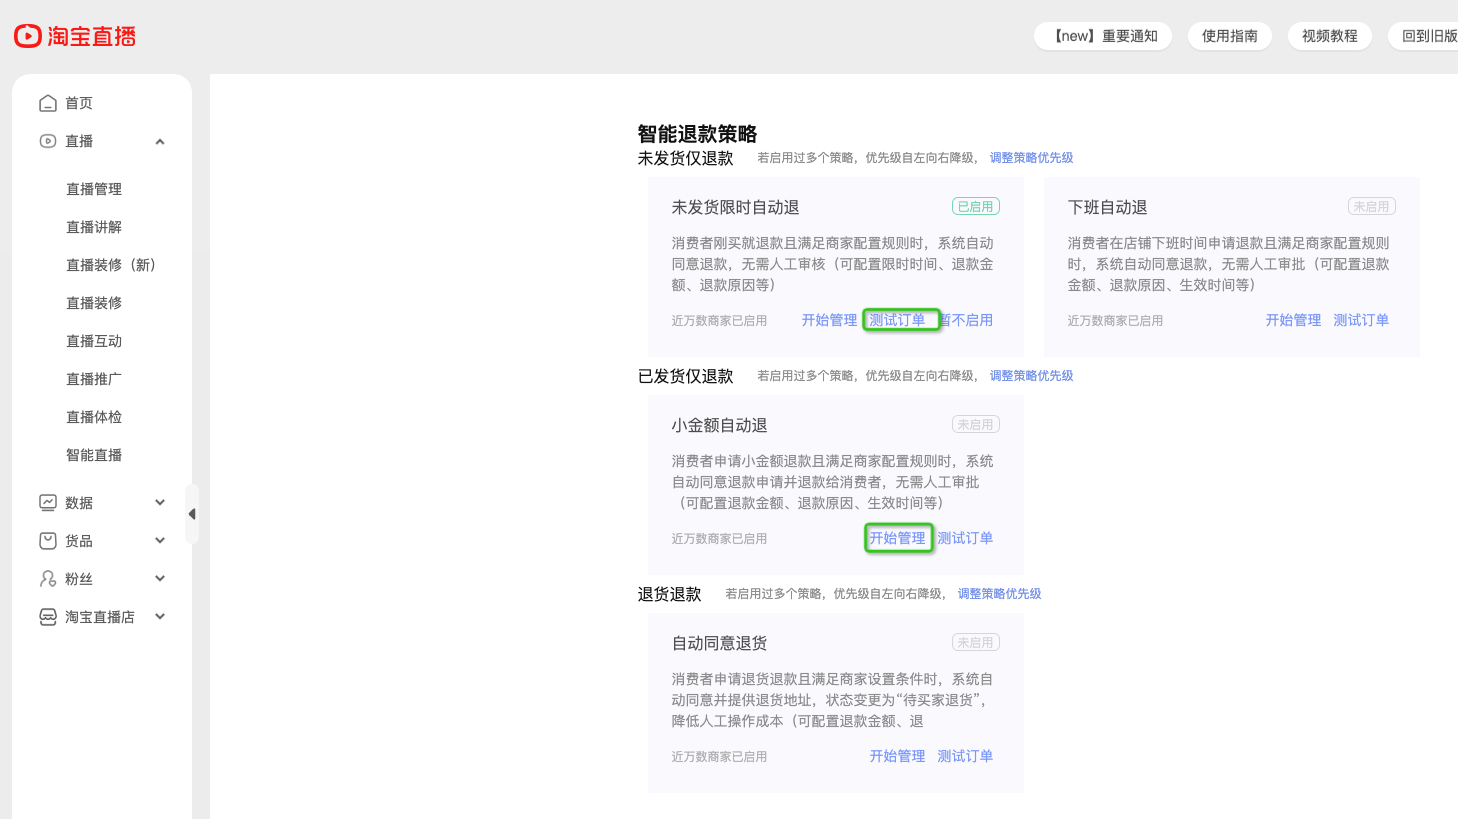1458x819 pixels.
Task: Collapse the sidebar with the arrow handle
Action: pyautogui.click(x=192, y=514)
